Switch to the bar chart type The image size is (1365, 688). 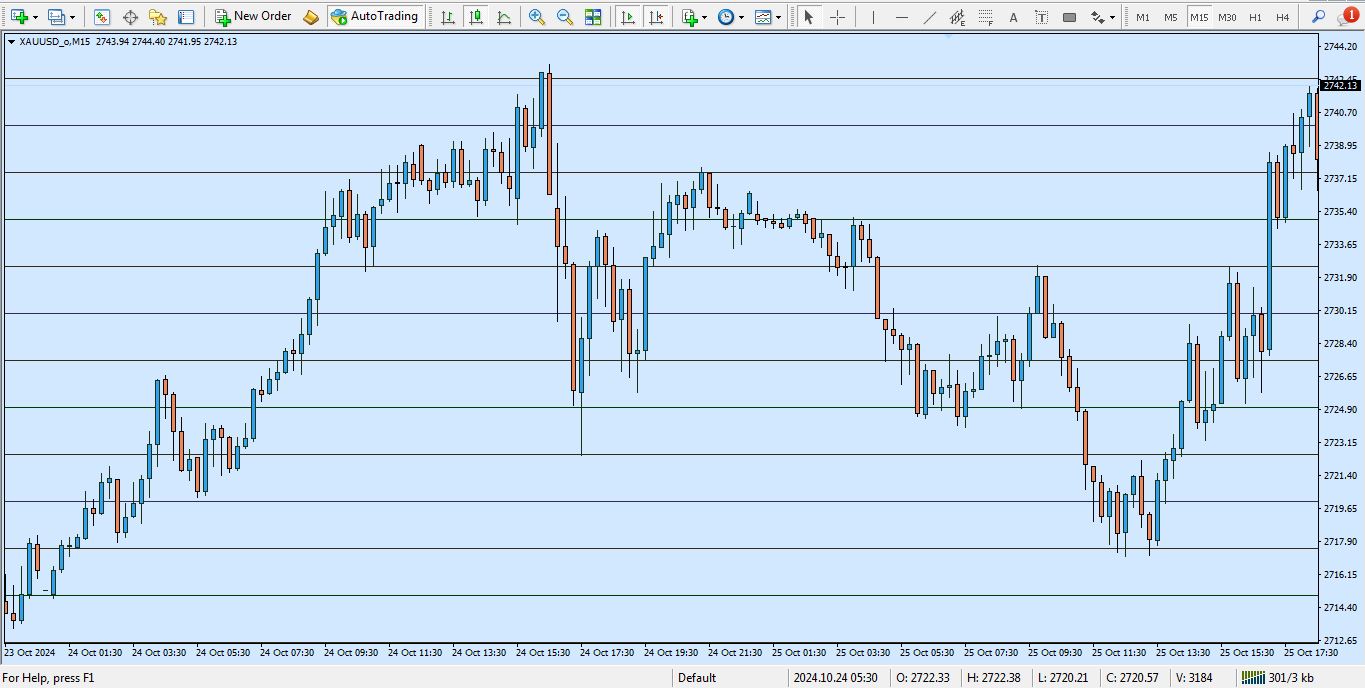pyautogui.click(x=448, y=17)
